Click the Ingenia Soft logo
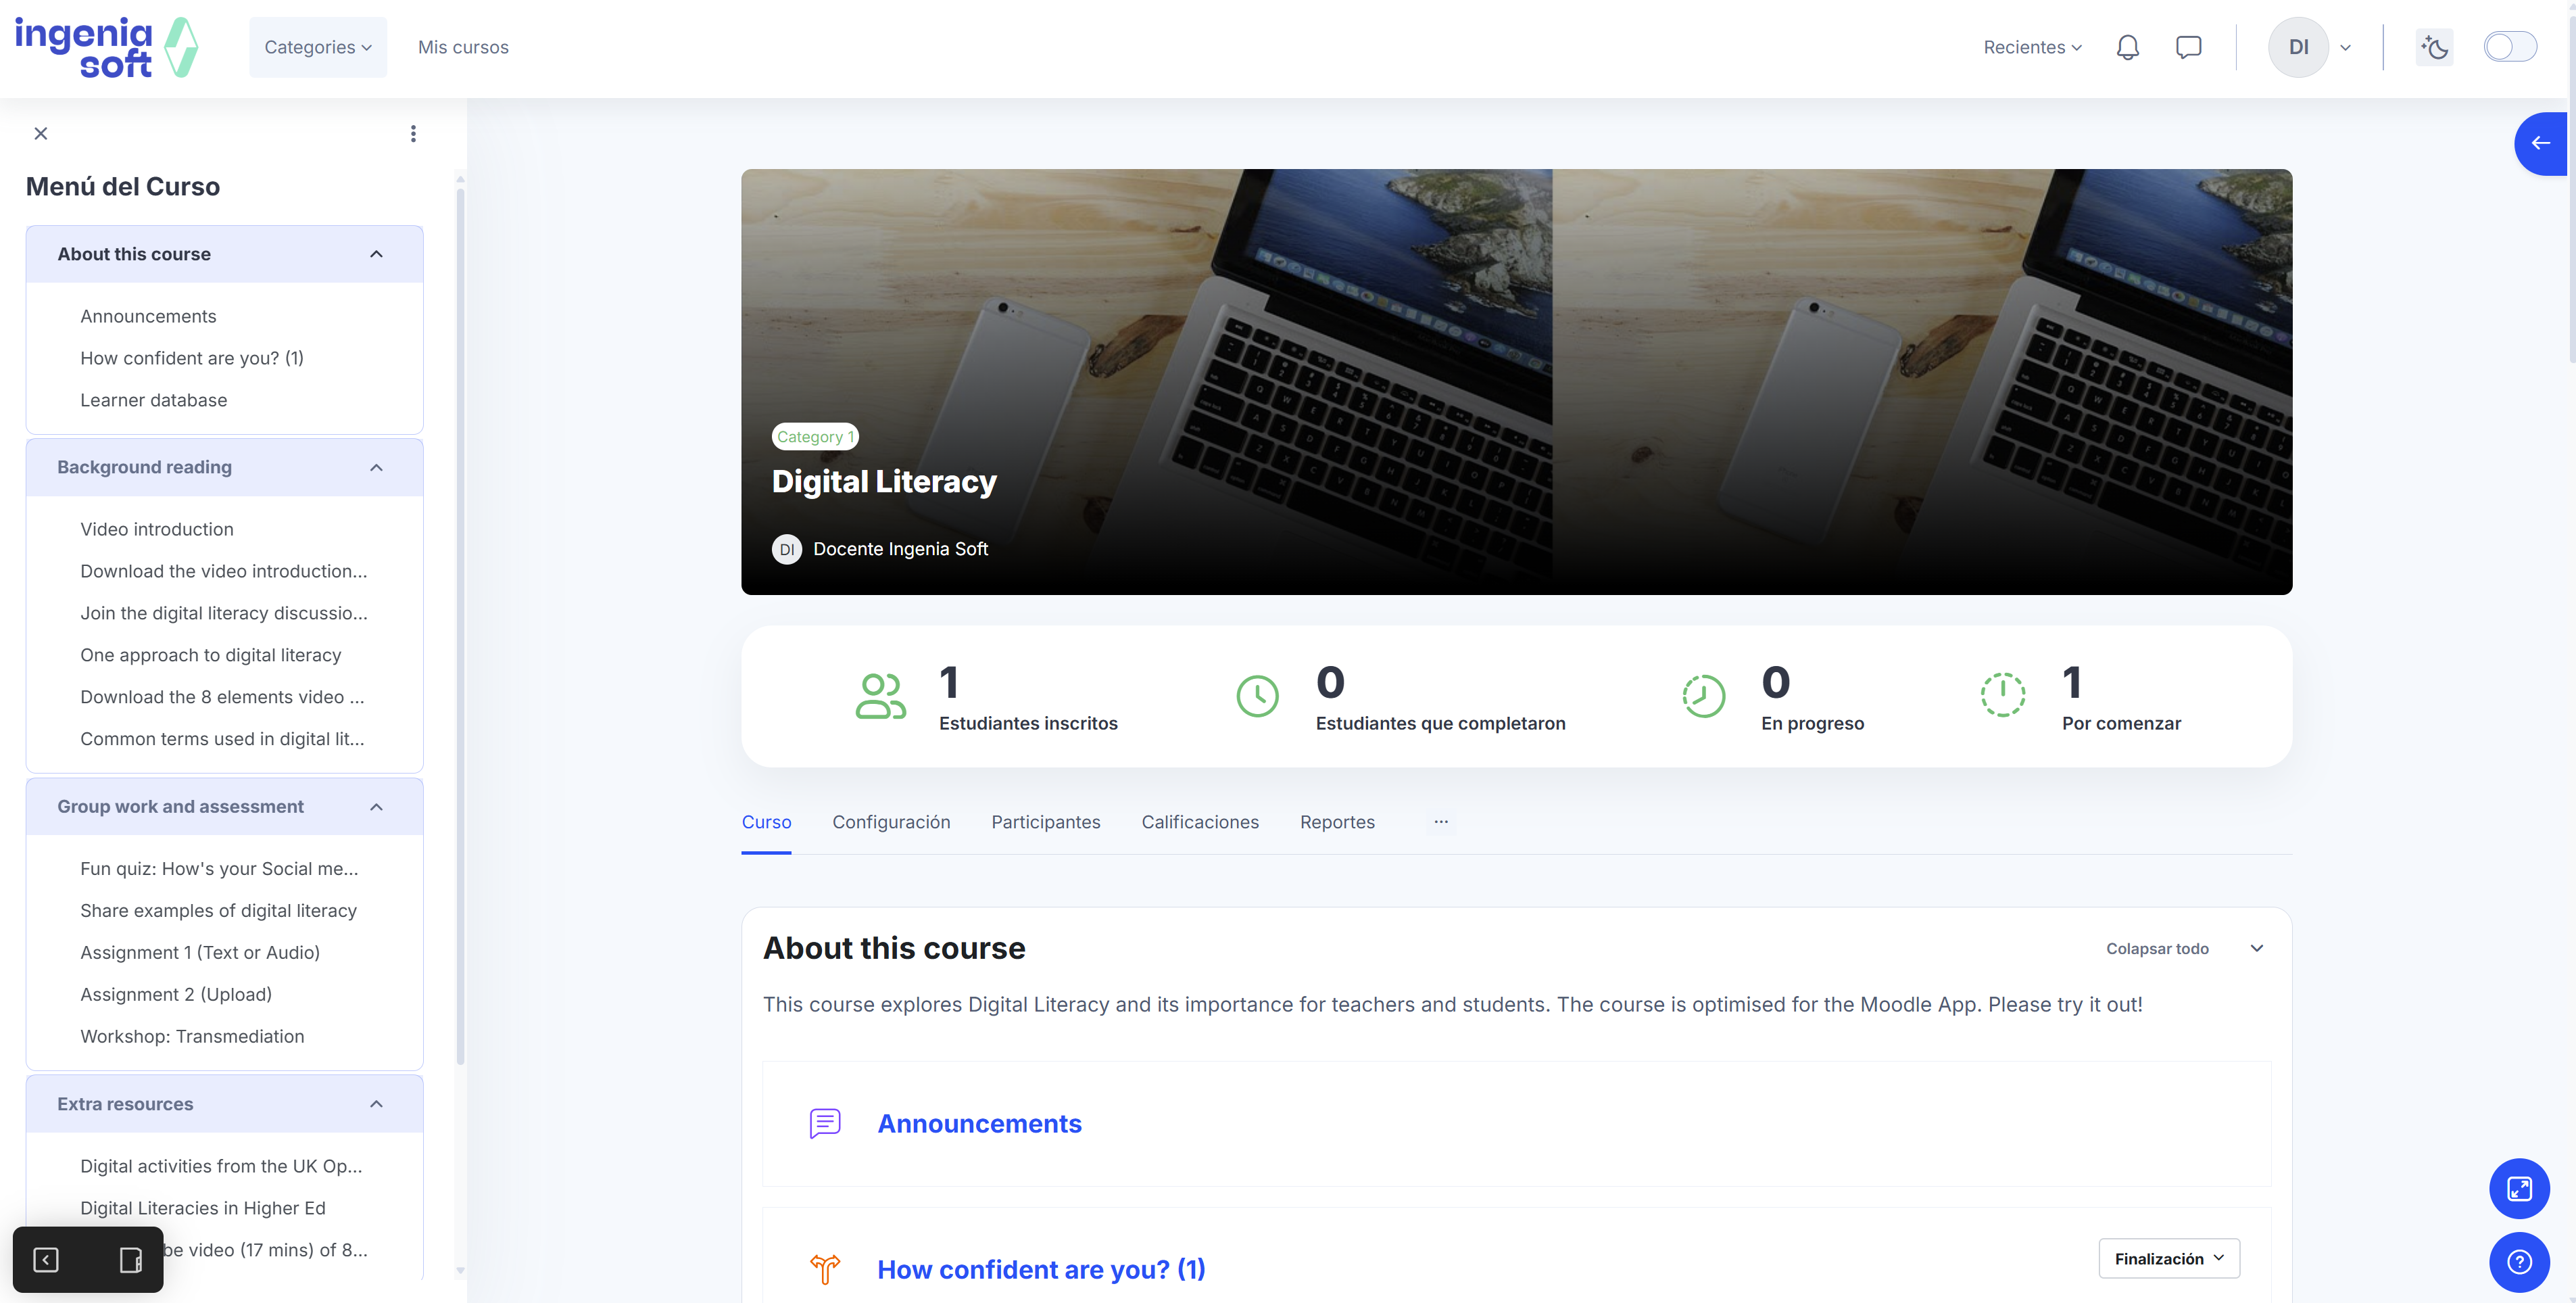The image size is (2576, 1303). [x=106, y=47]
